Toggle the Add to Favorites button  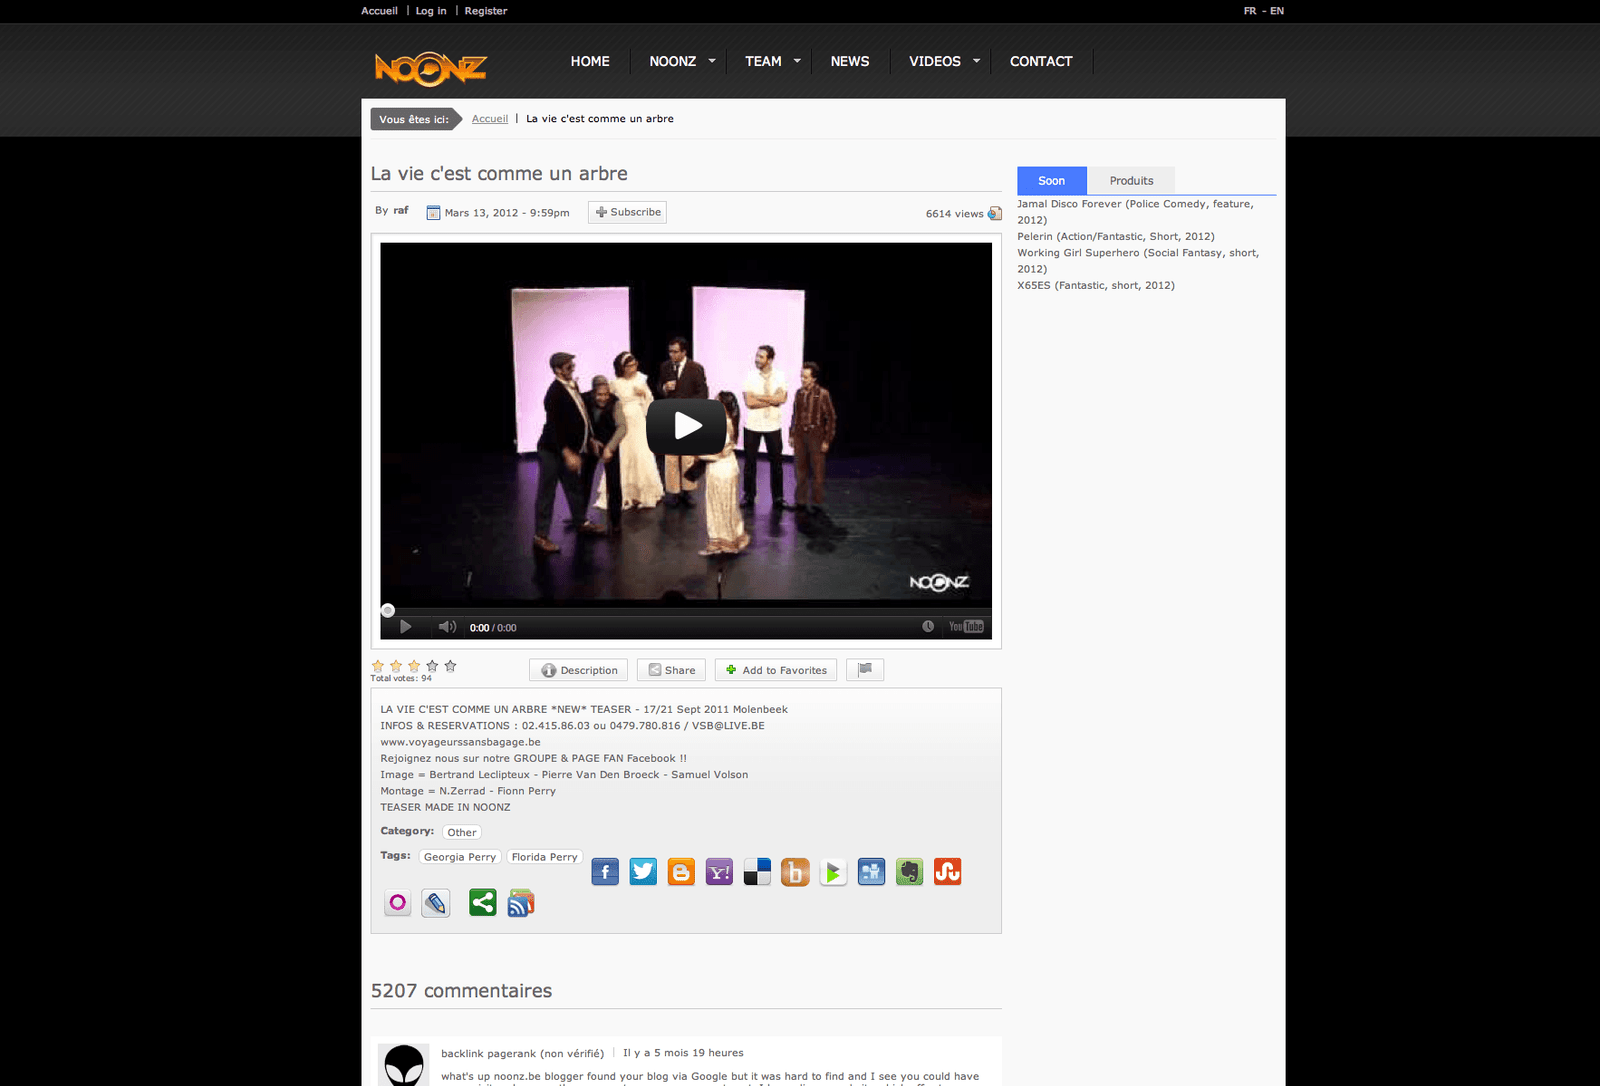click(x=776, y=670)
